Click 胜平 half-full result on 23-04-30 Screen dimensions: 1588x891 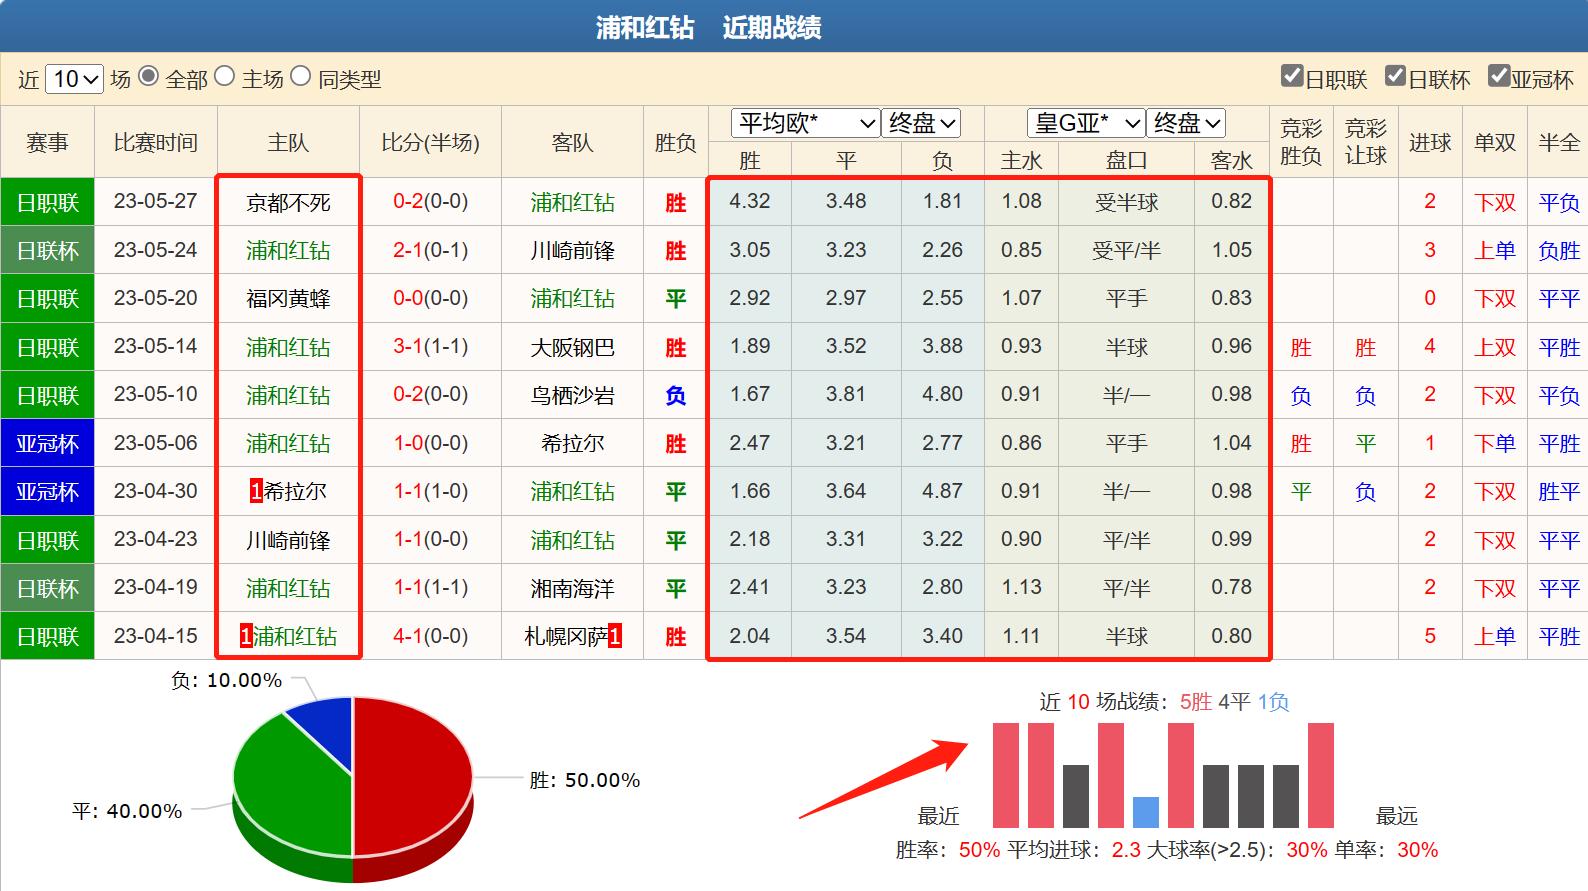coord(1559,492)
